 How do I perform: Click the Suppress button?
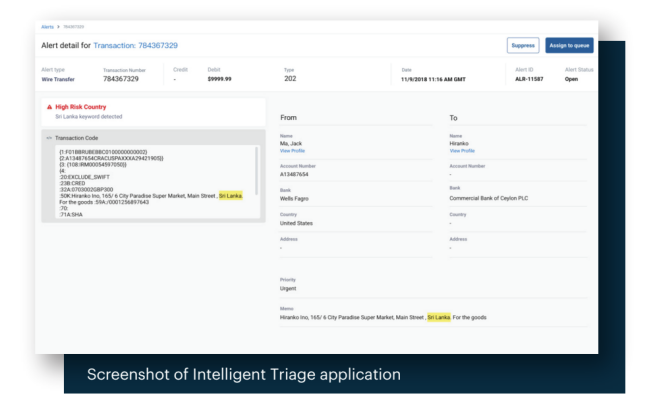click(x=522, y=45)
